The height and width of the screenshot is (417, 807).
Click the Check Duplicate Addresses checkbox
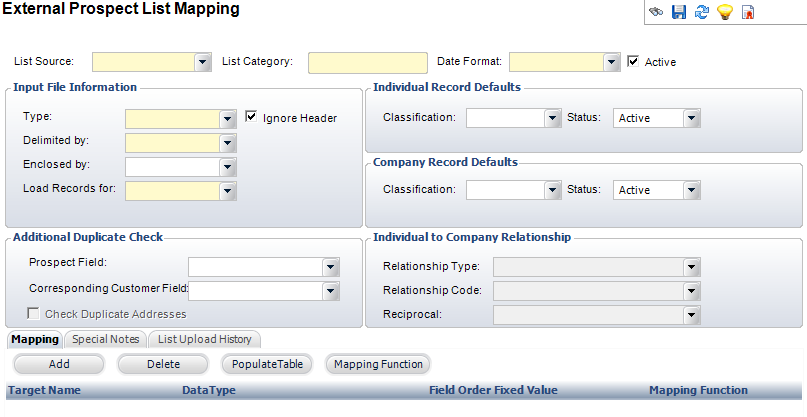coord(35,314)
